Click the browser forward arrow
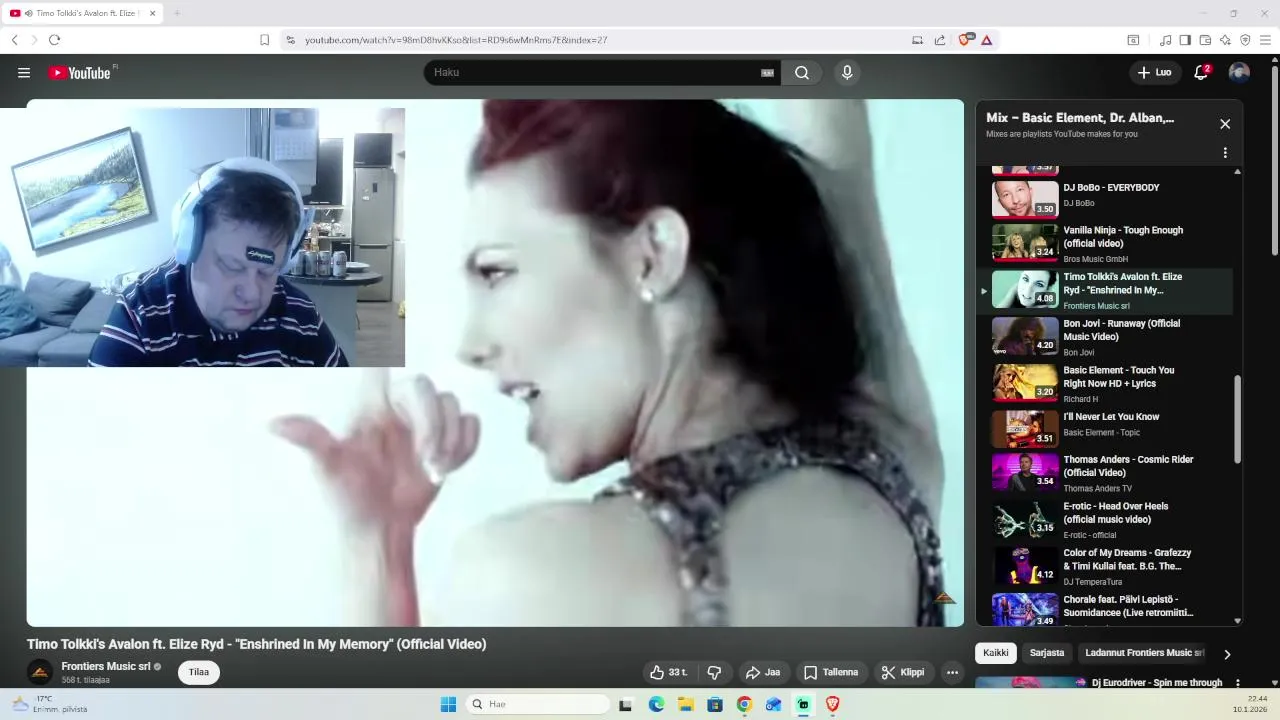 click(34, 40)
